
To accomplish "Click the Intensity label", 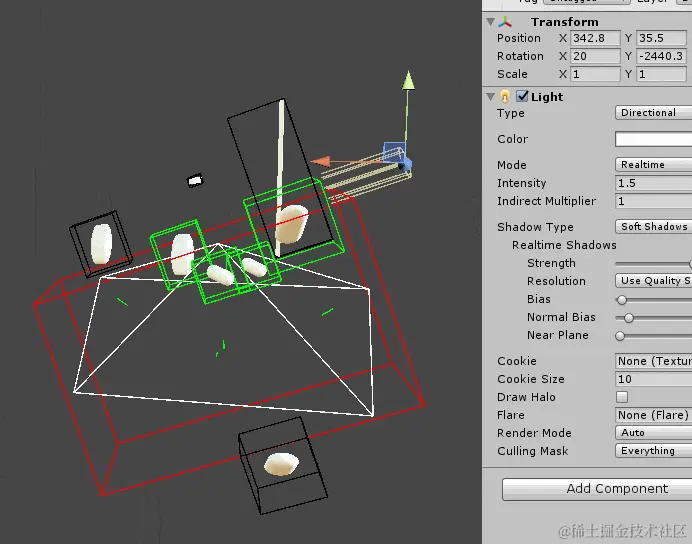I will tap(521, 183).
